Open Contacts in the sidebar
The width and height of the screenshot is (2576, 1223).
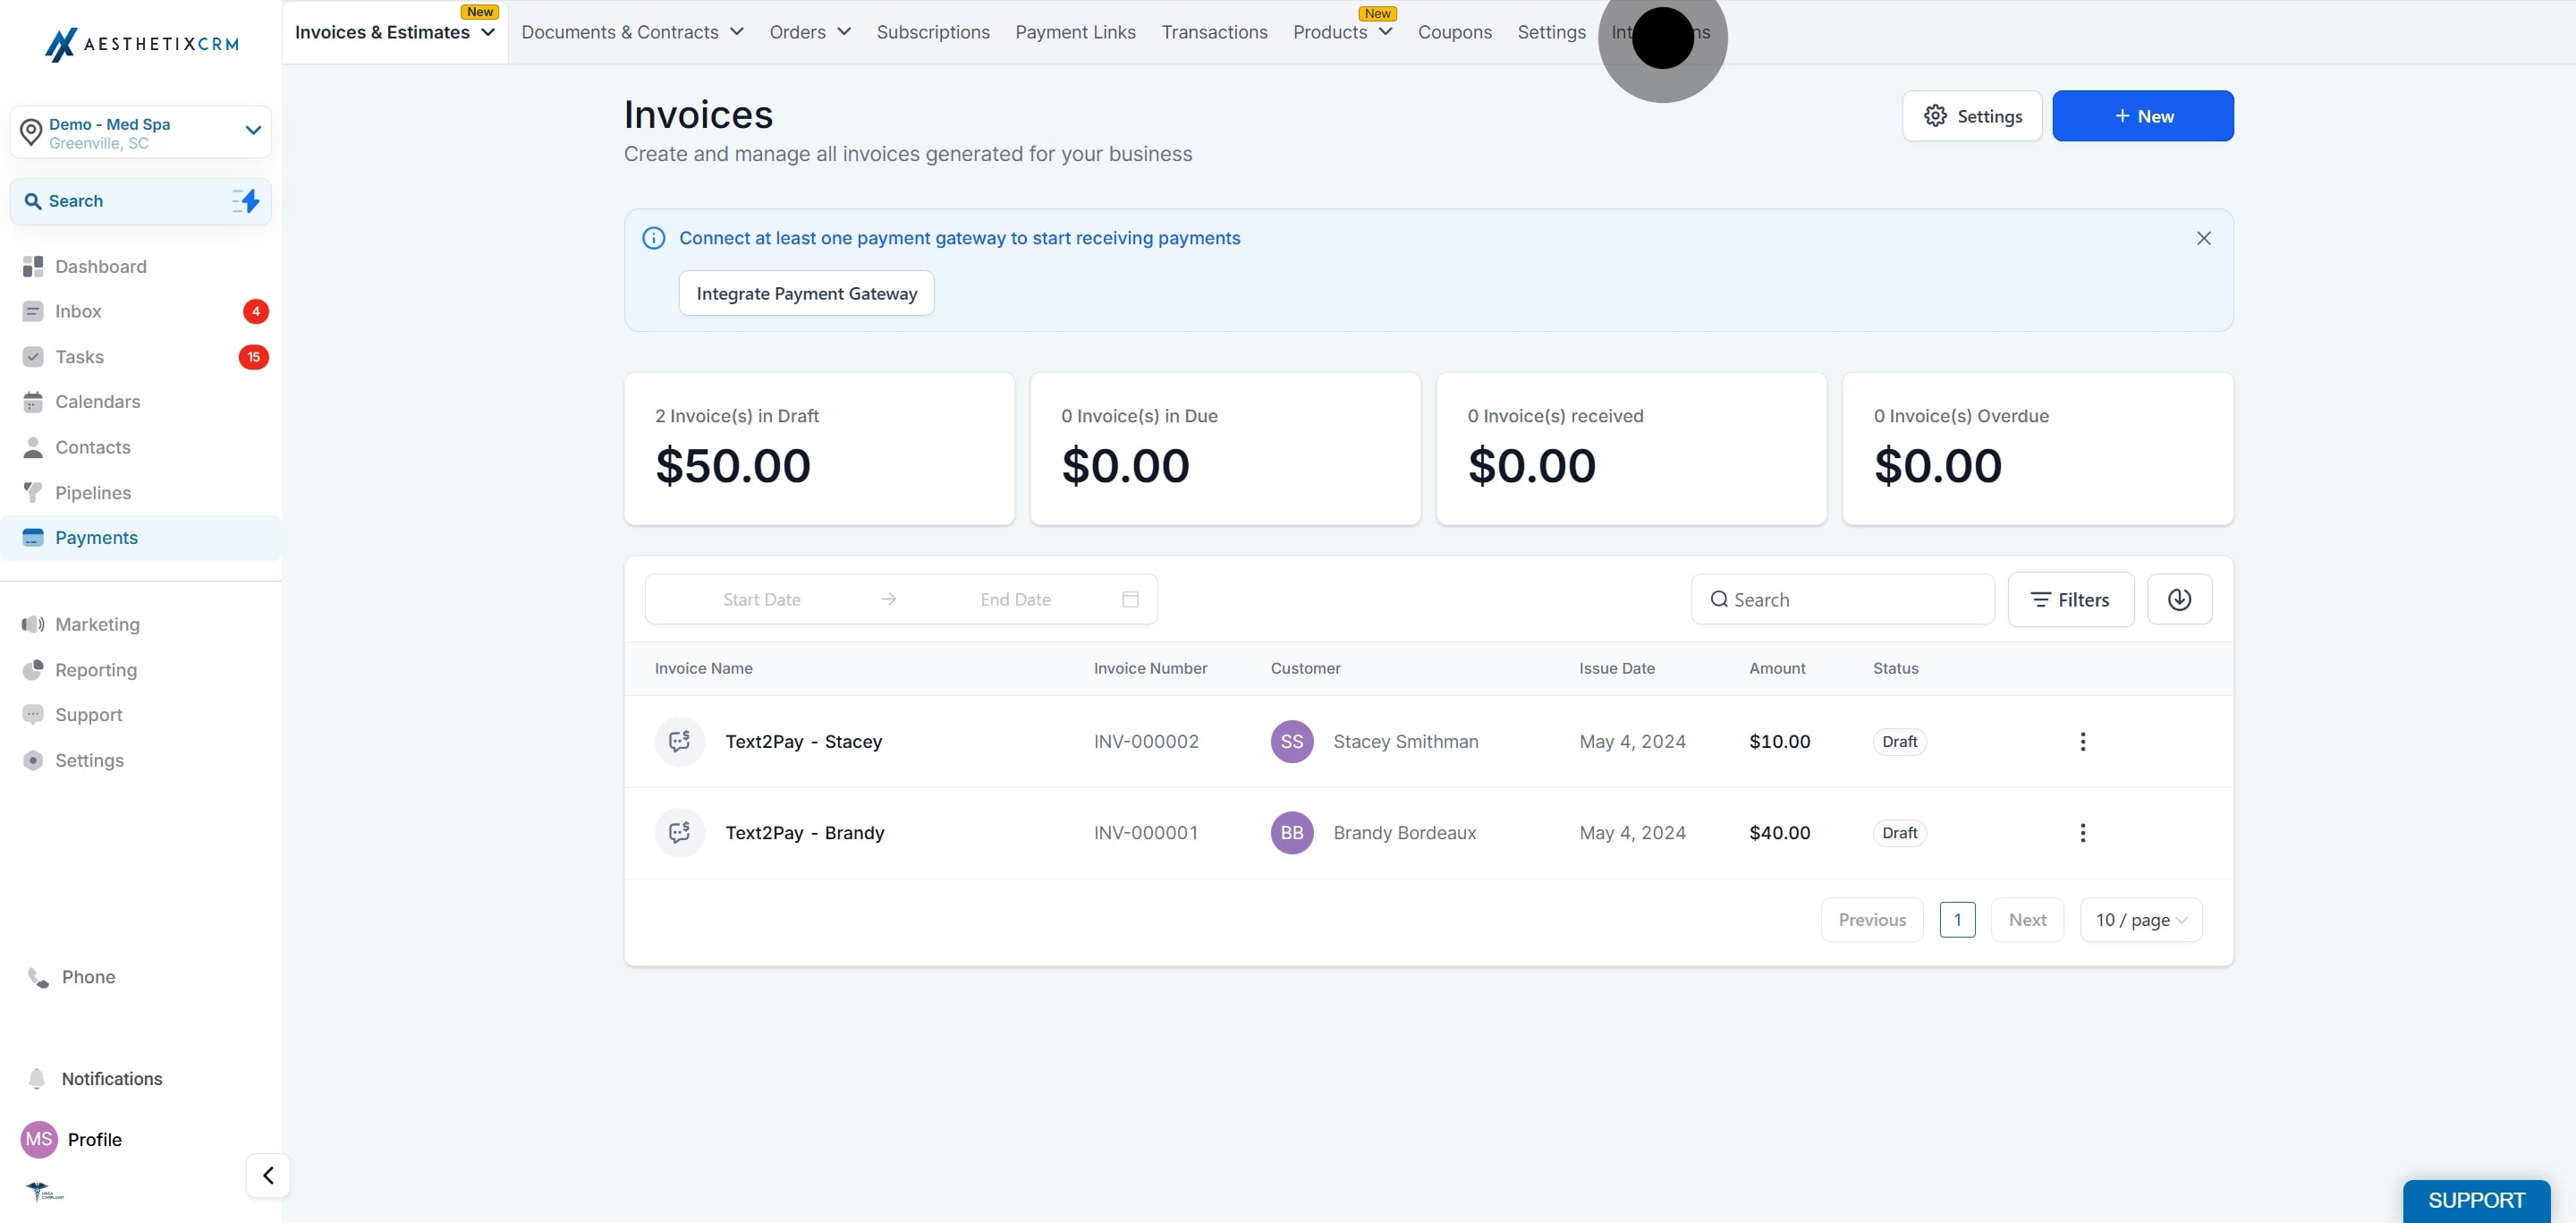pos(92,447)
